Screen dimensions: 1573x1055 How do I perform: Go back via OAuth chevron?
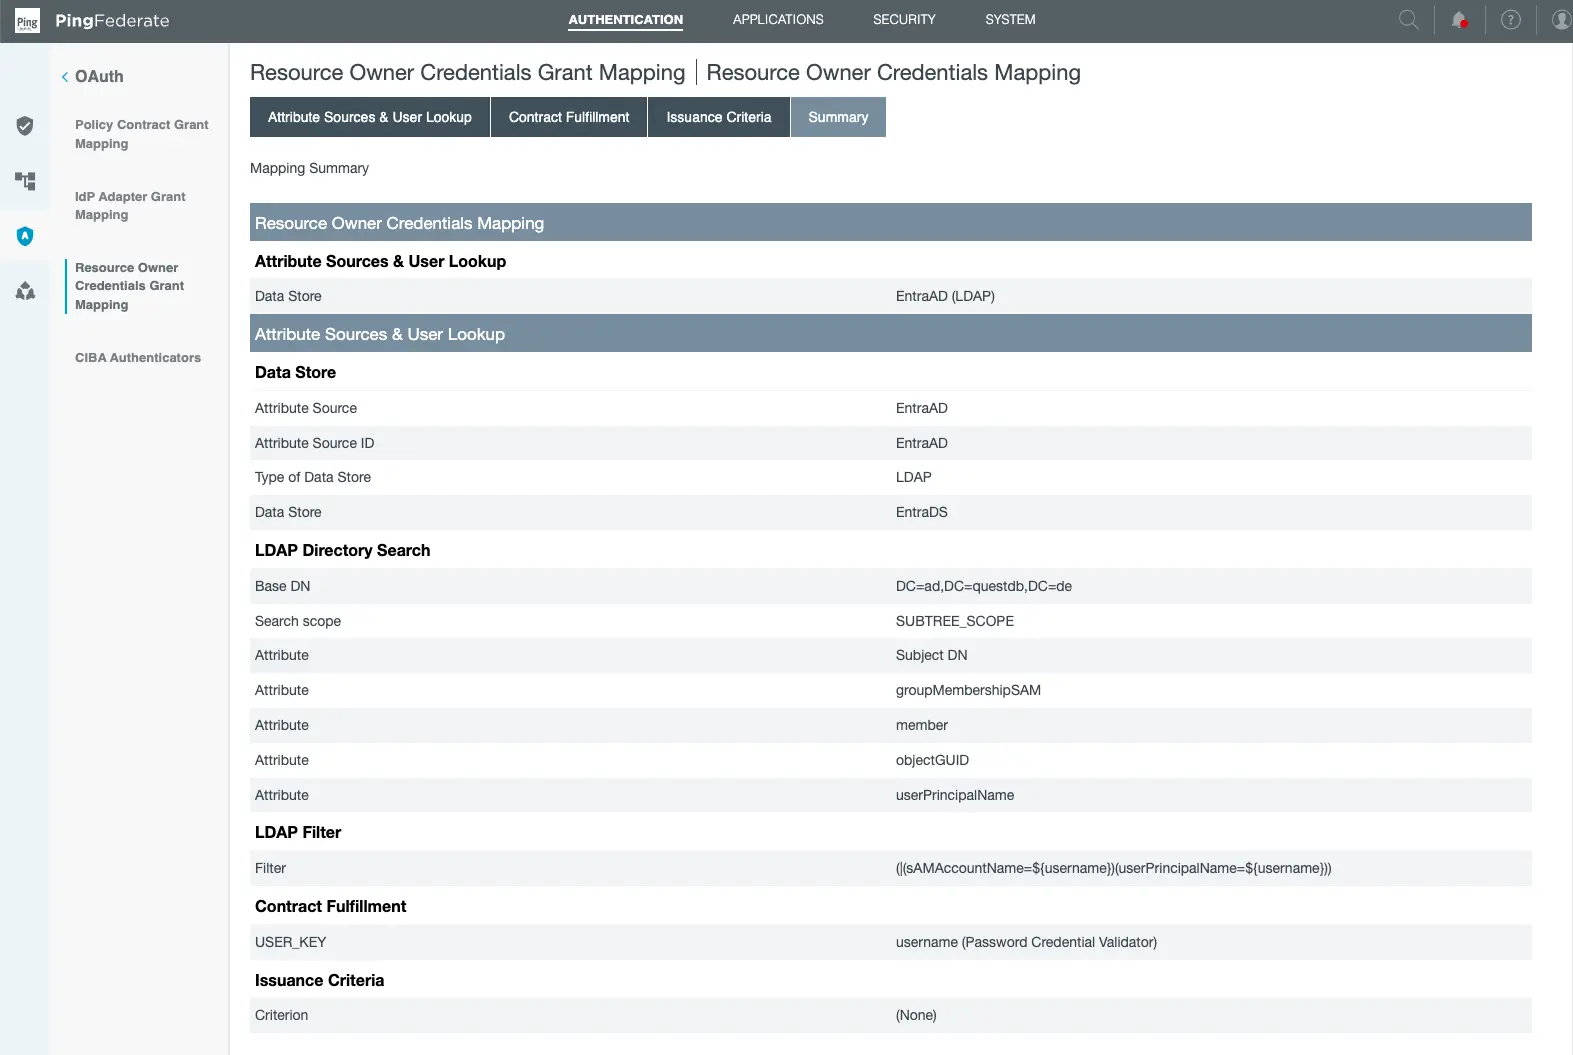(65, 77)
